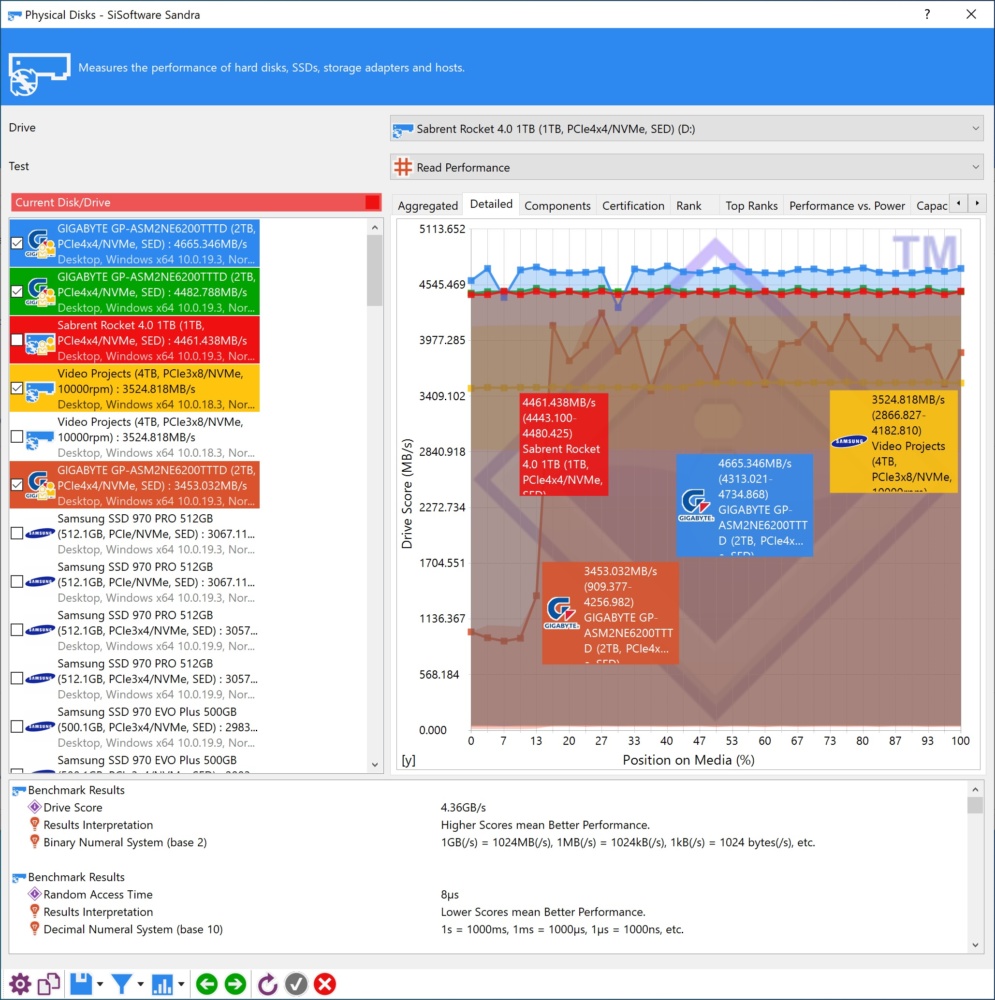
Task: Open the filter icon dropdown arrow
Action: coord(140,984)
